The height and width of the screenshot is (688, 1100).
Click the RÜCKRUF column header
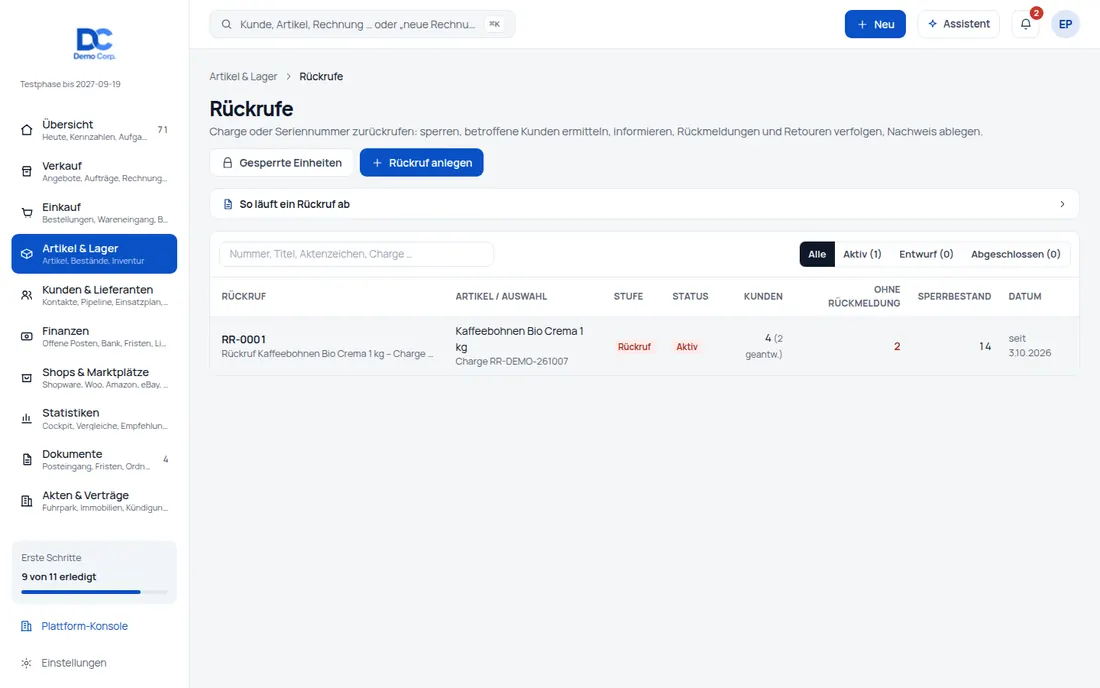(243, 297)
